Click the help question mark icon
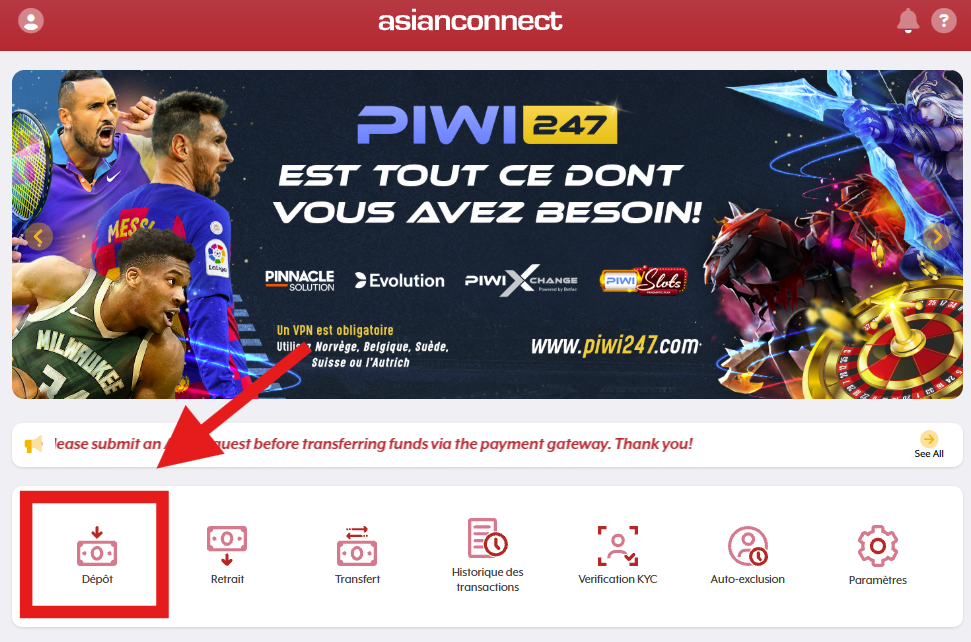 (944, 20)
